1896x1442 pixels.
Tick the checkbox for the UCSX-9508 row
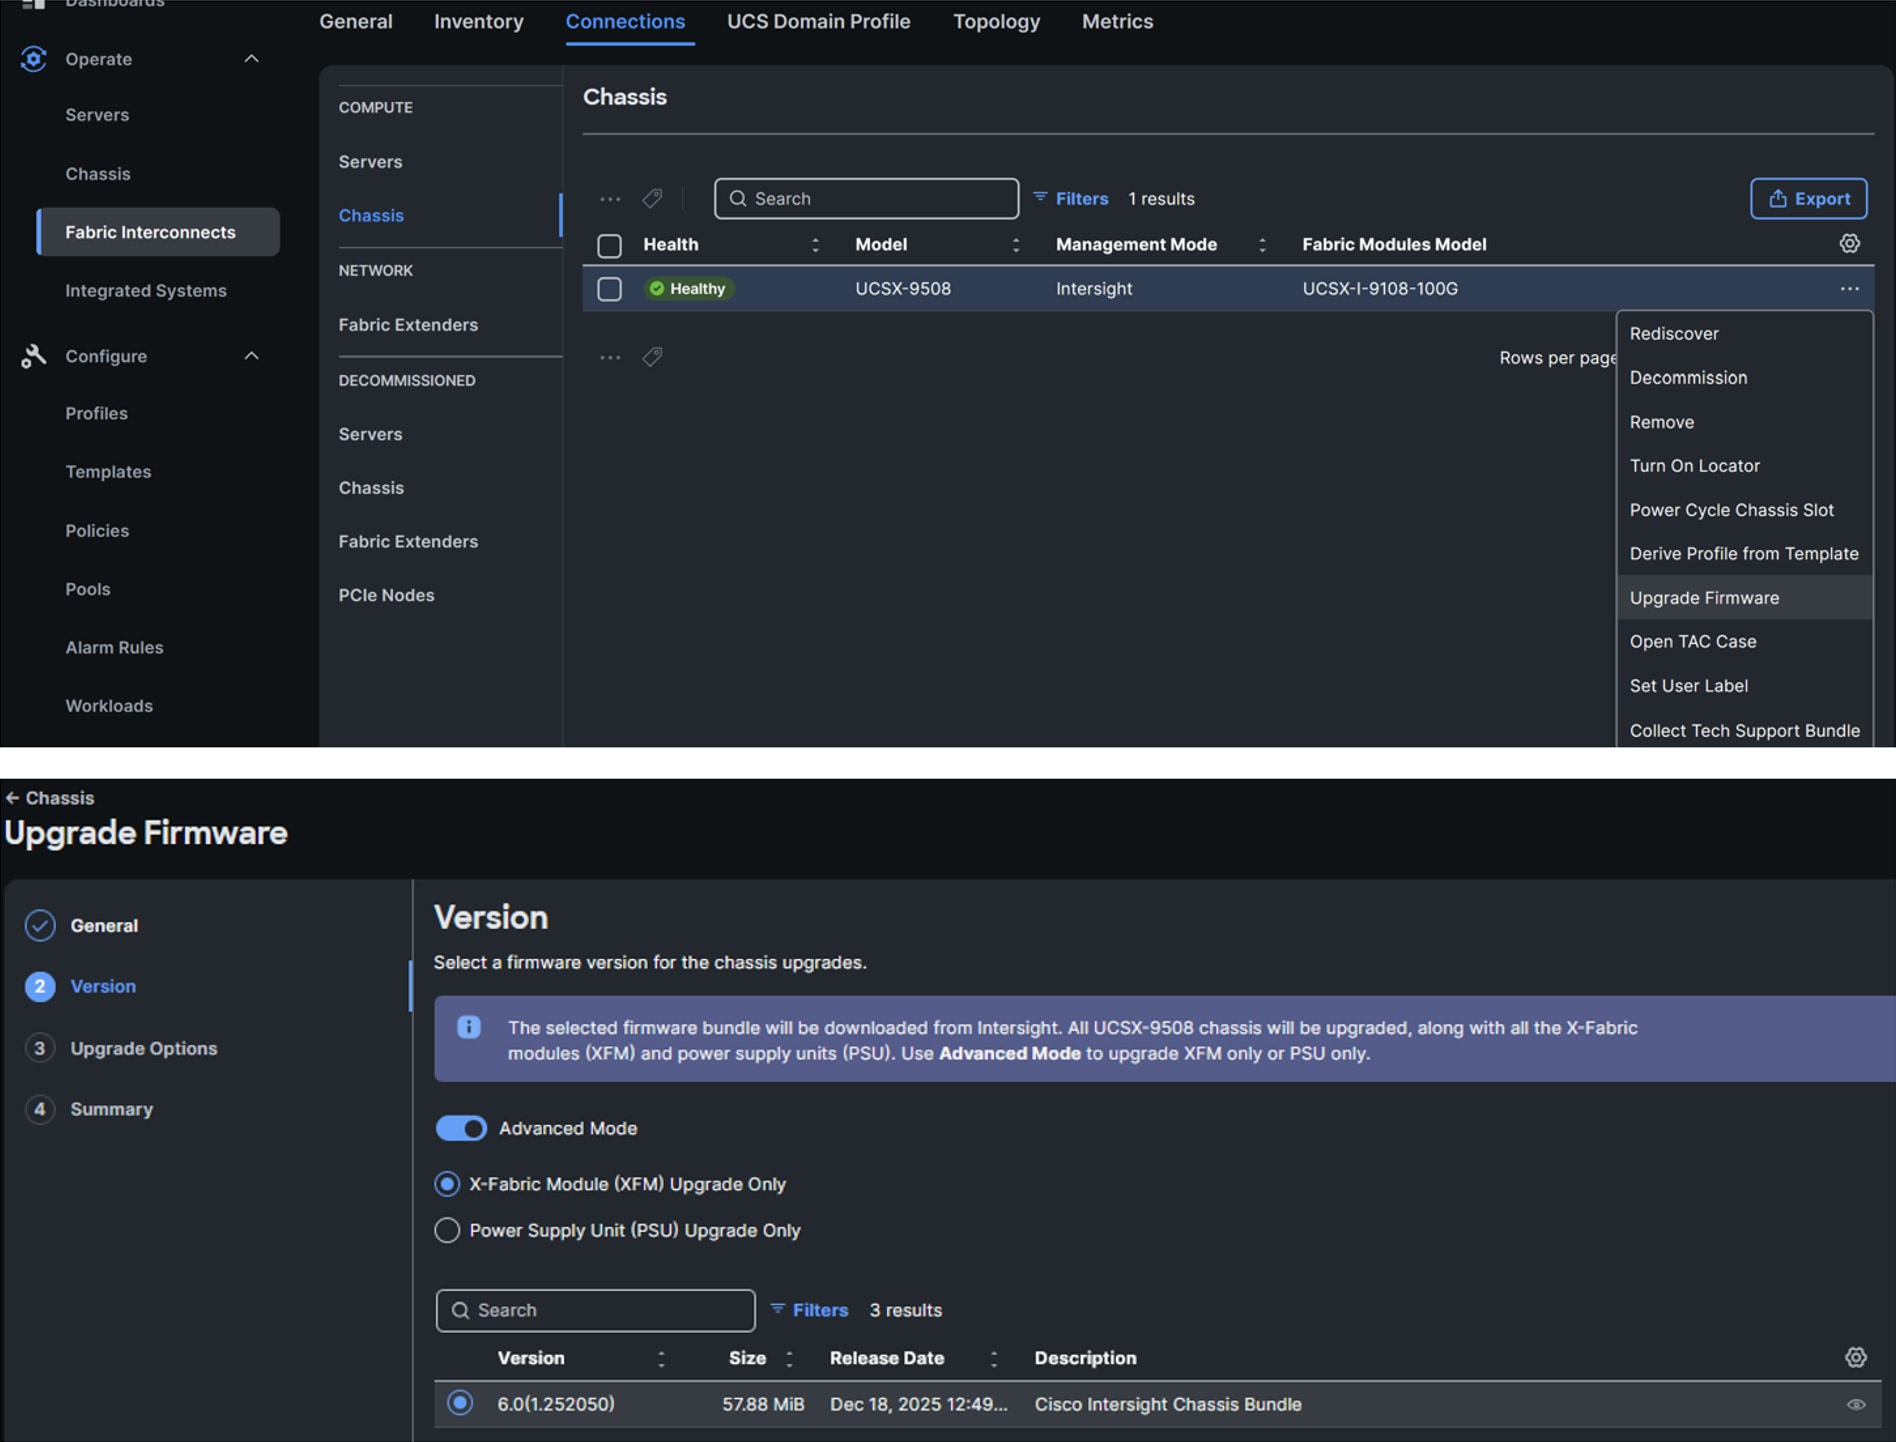pos(609,289)
